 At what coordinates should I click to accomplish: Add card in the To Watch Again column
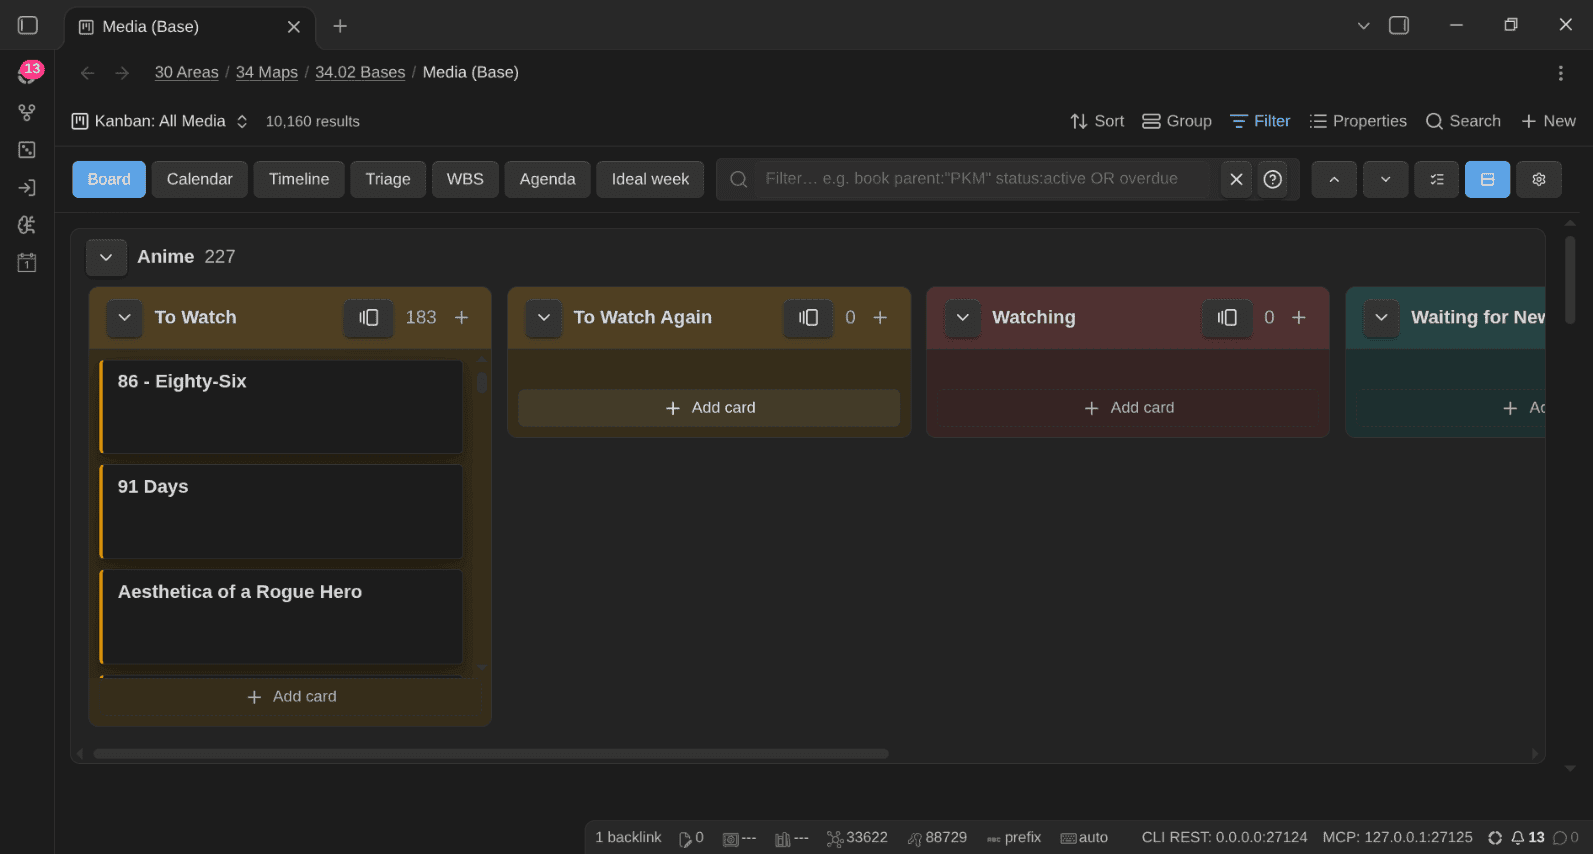tap(709, 408)
